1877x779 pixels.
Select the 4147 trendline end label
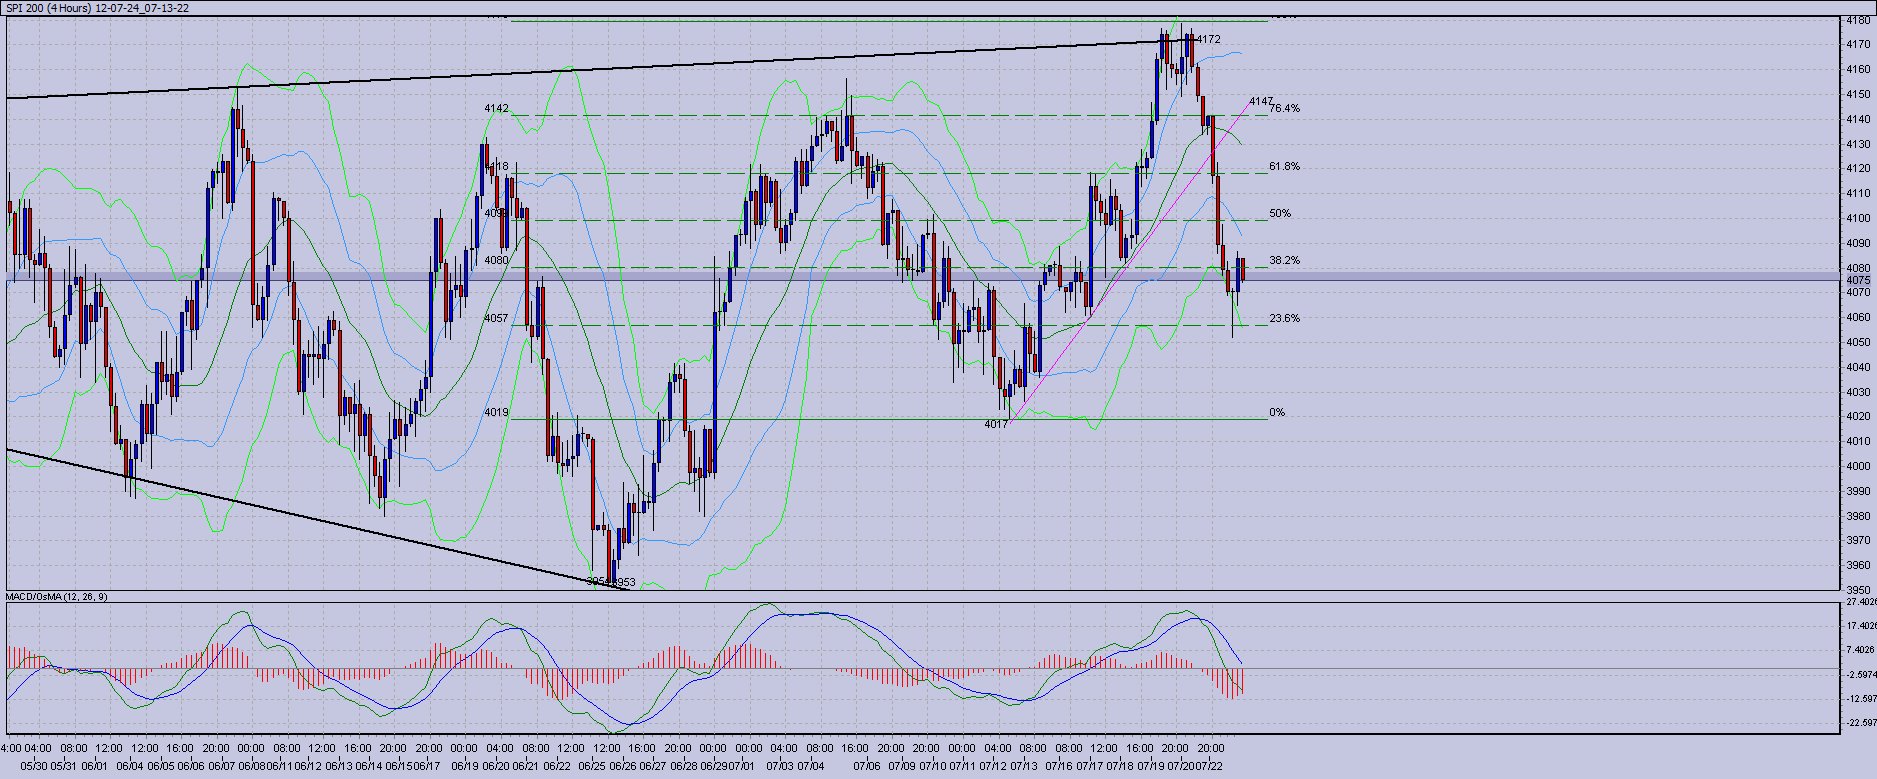(x=1260, y=101)
